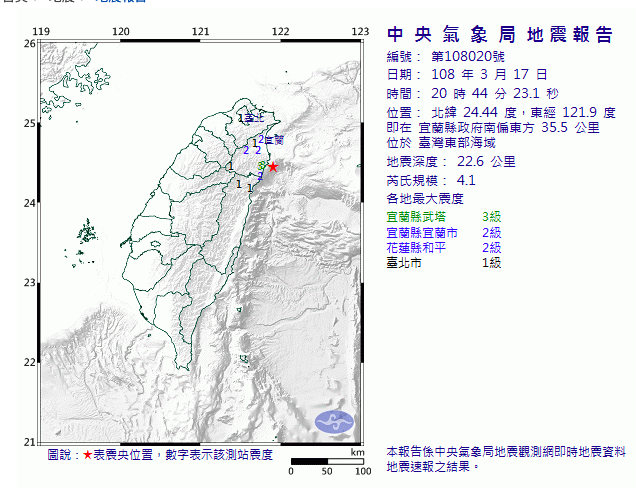
Task: Select the 宜蘭 station label on map
Action: pos(274,139)
